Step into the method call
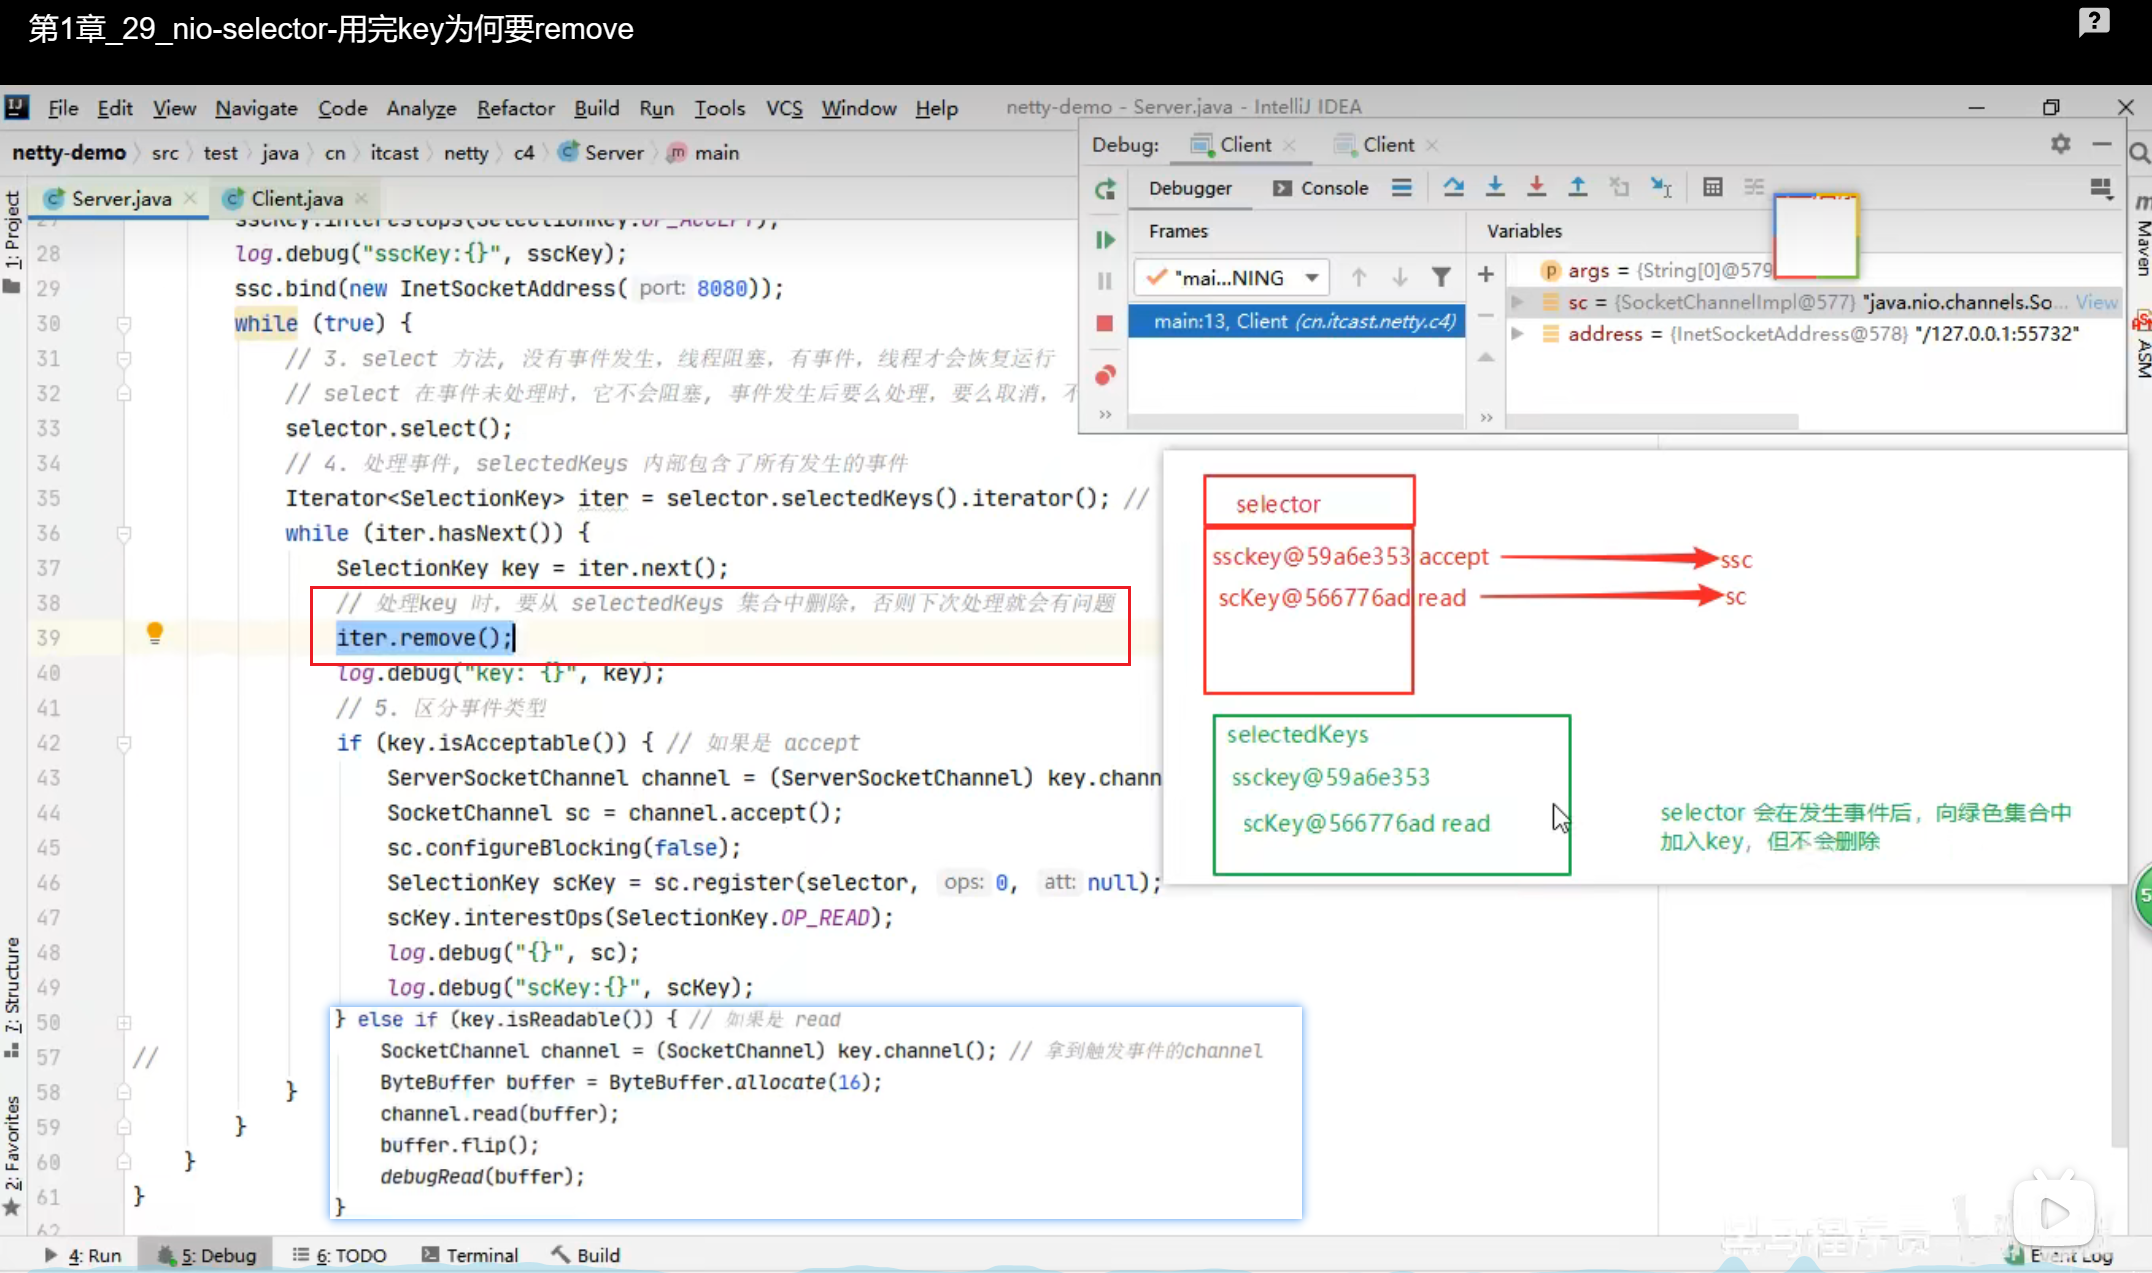 (x=1495, y=187)
